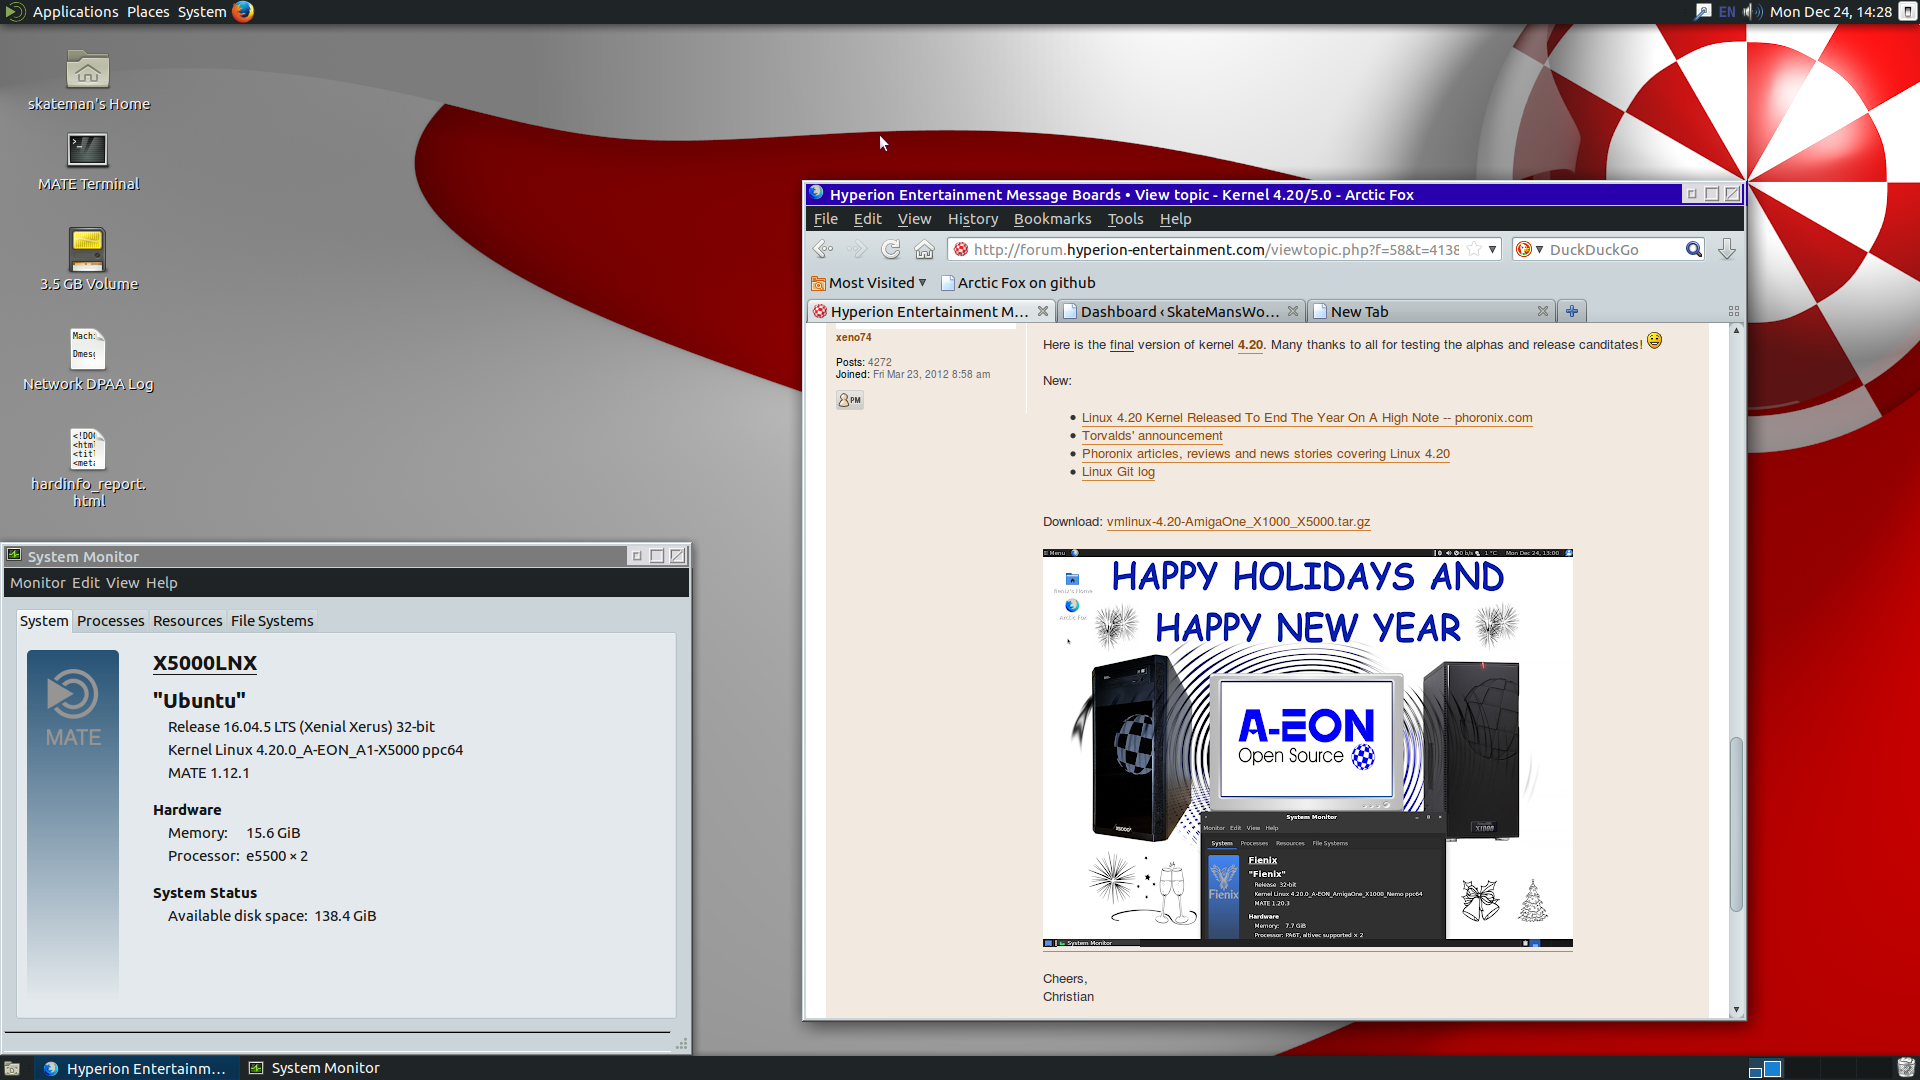The height and width of the screenshot is (1080, 1920).
Task: Click in the DuckDuckGo search field
Action: coord(1614,249)
